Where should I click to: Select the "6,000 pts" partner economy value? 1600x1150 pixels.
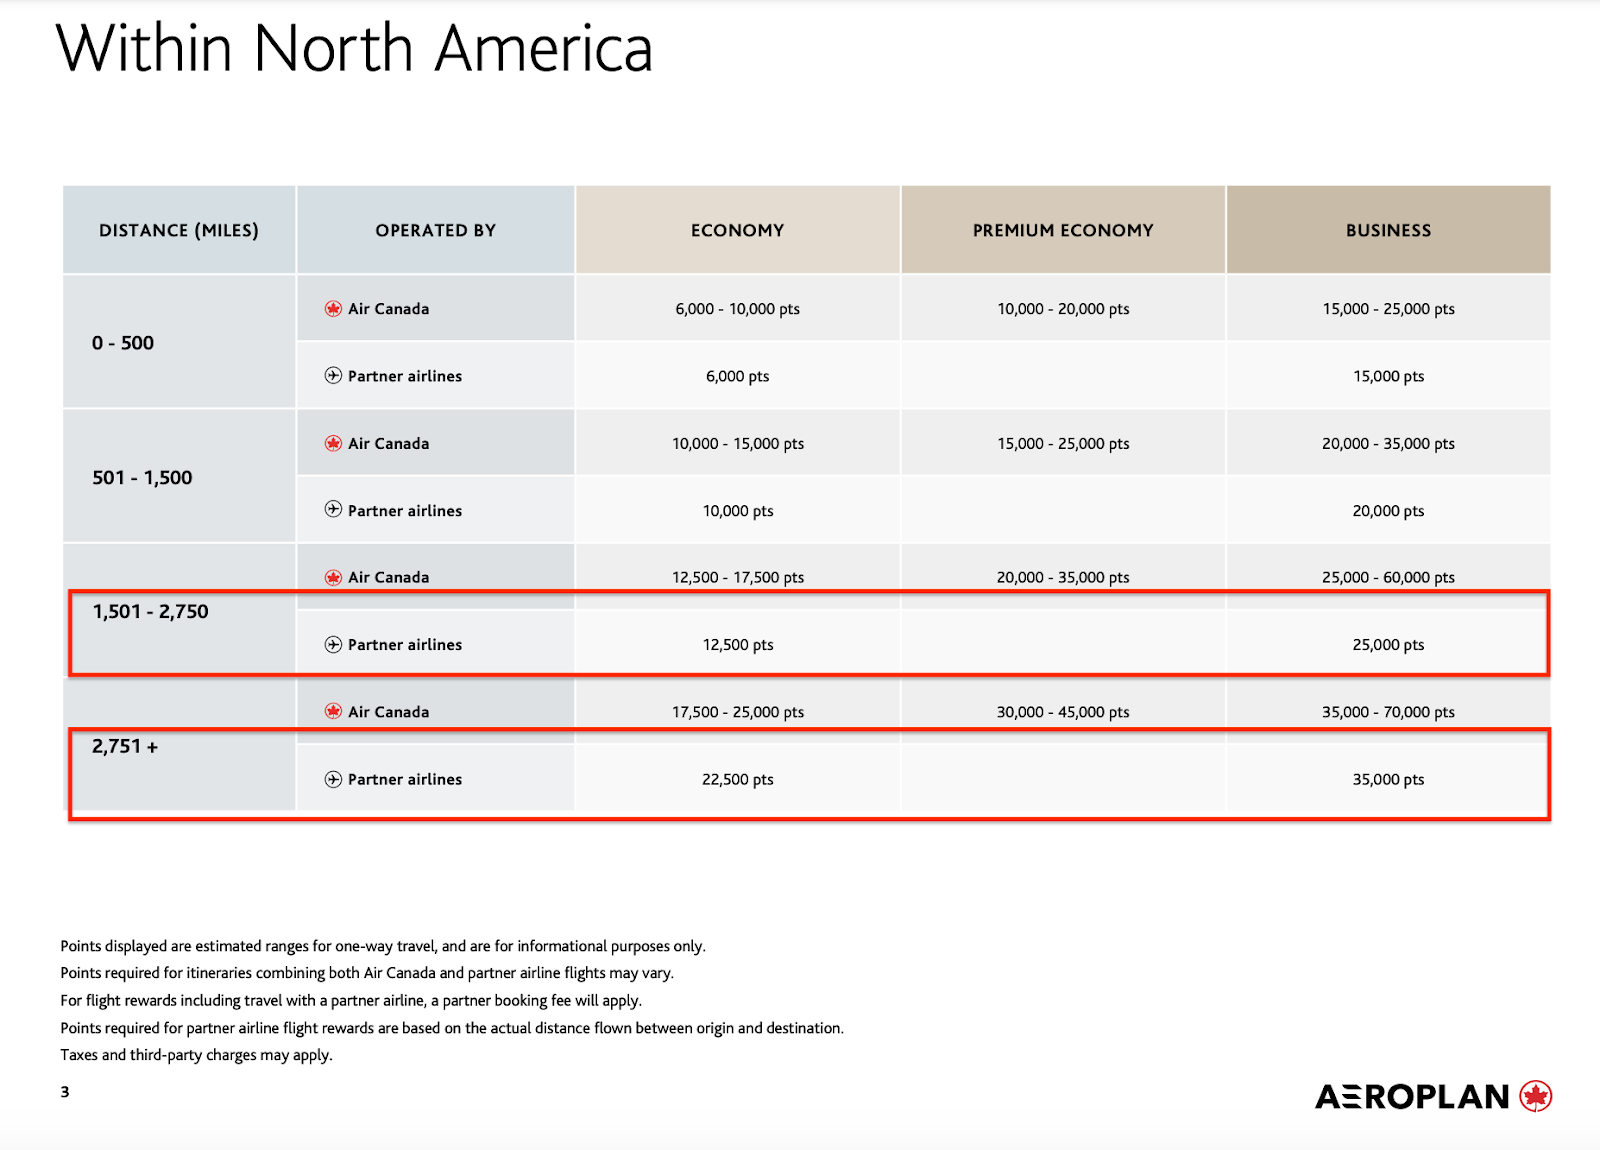(x=738, y=376)
